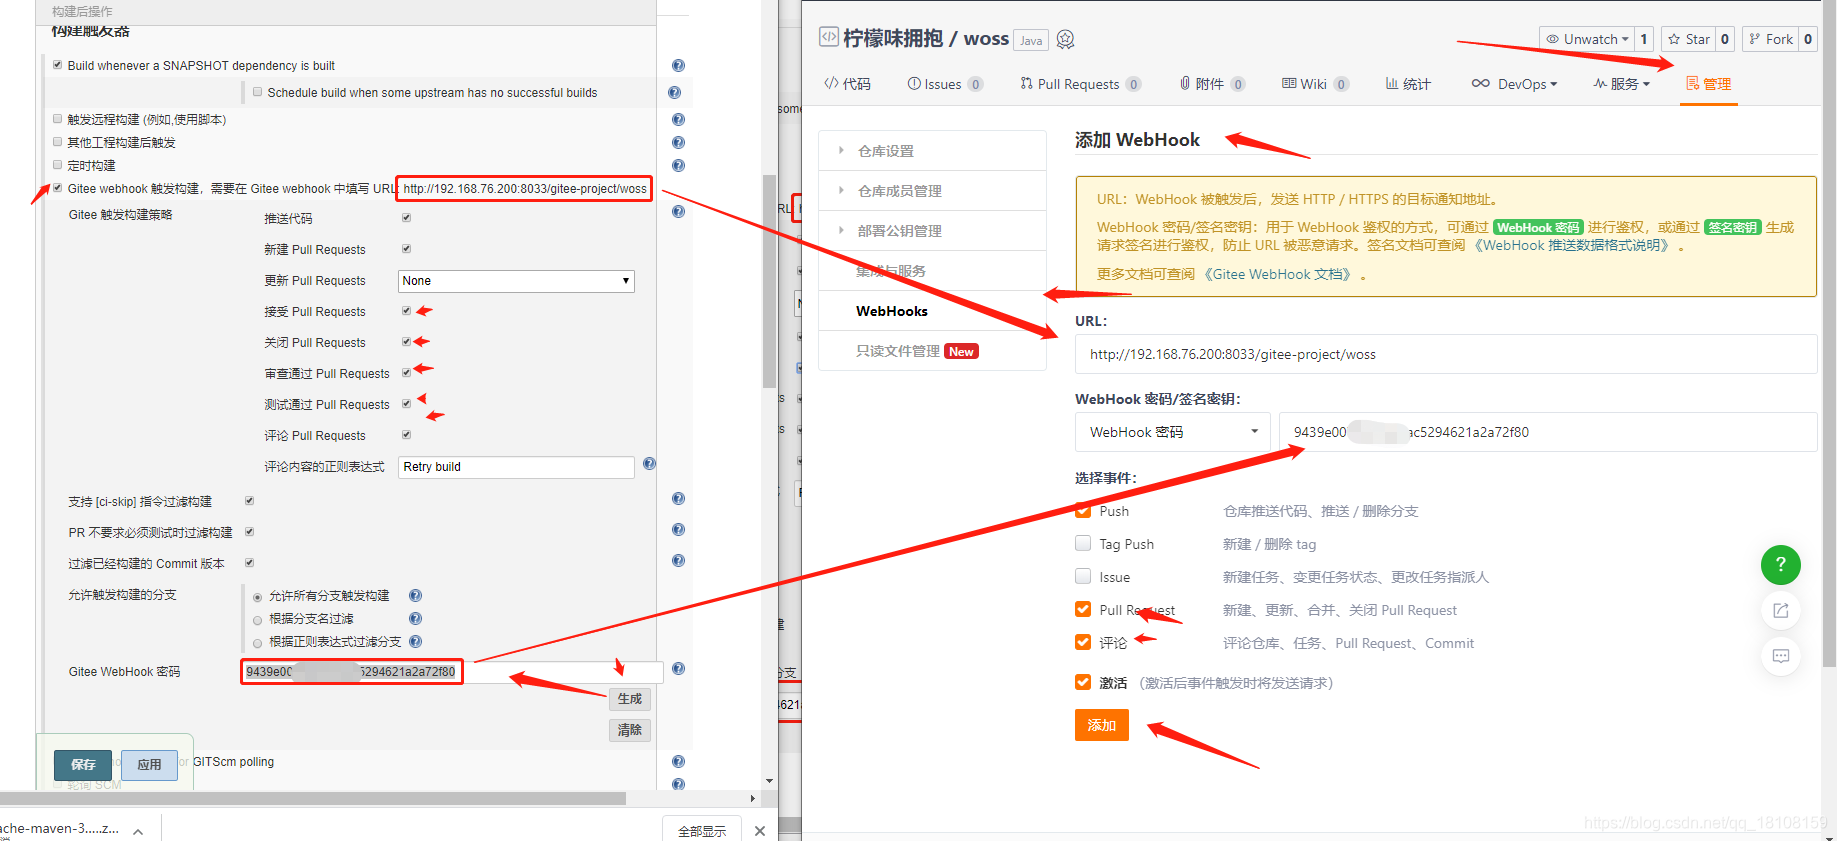This screenshot has height=841, width=1837.
Task: Toggle Build whenever a SNAPSHOT dependency checkbox
Action: (x=57, y=65)
